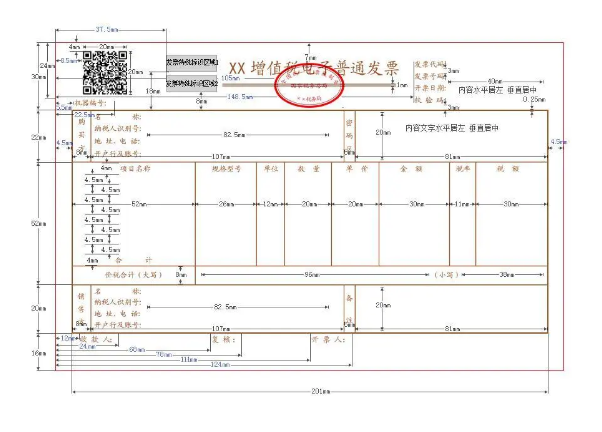Click the '合计' row label
This screenshot has height=432, width=602.
(134, 260)
